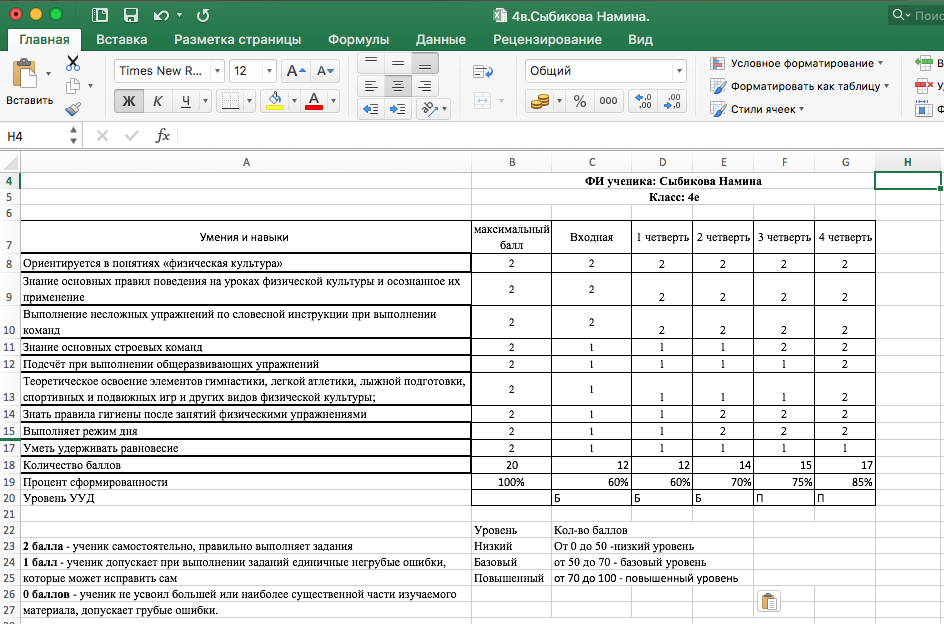The width and height of the screenshot is (944, 624).
Task: Click the H4 name box field
Action: [x=34, y=136]
